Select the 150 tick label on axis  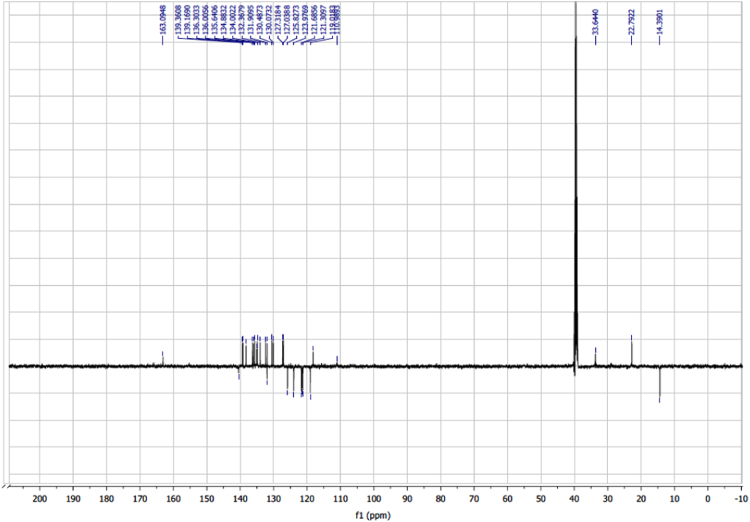tap(207, 498)
